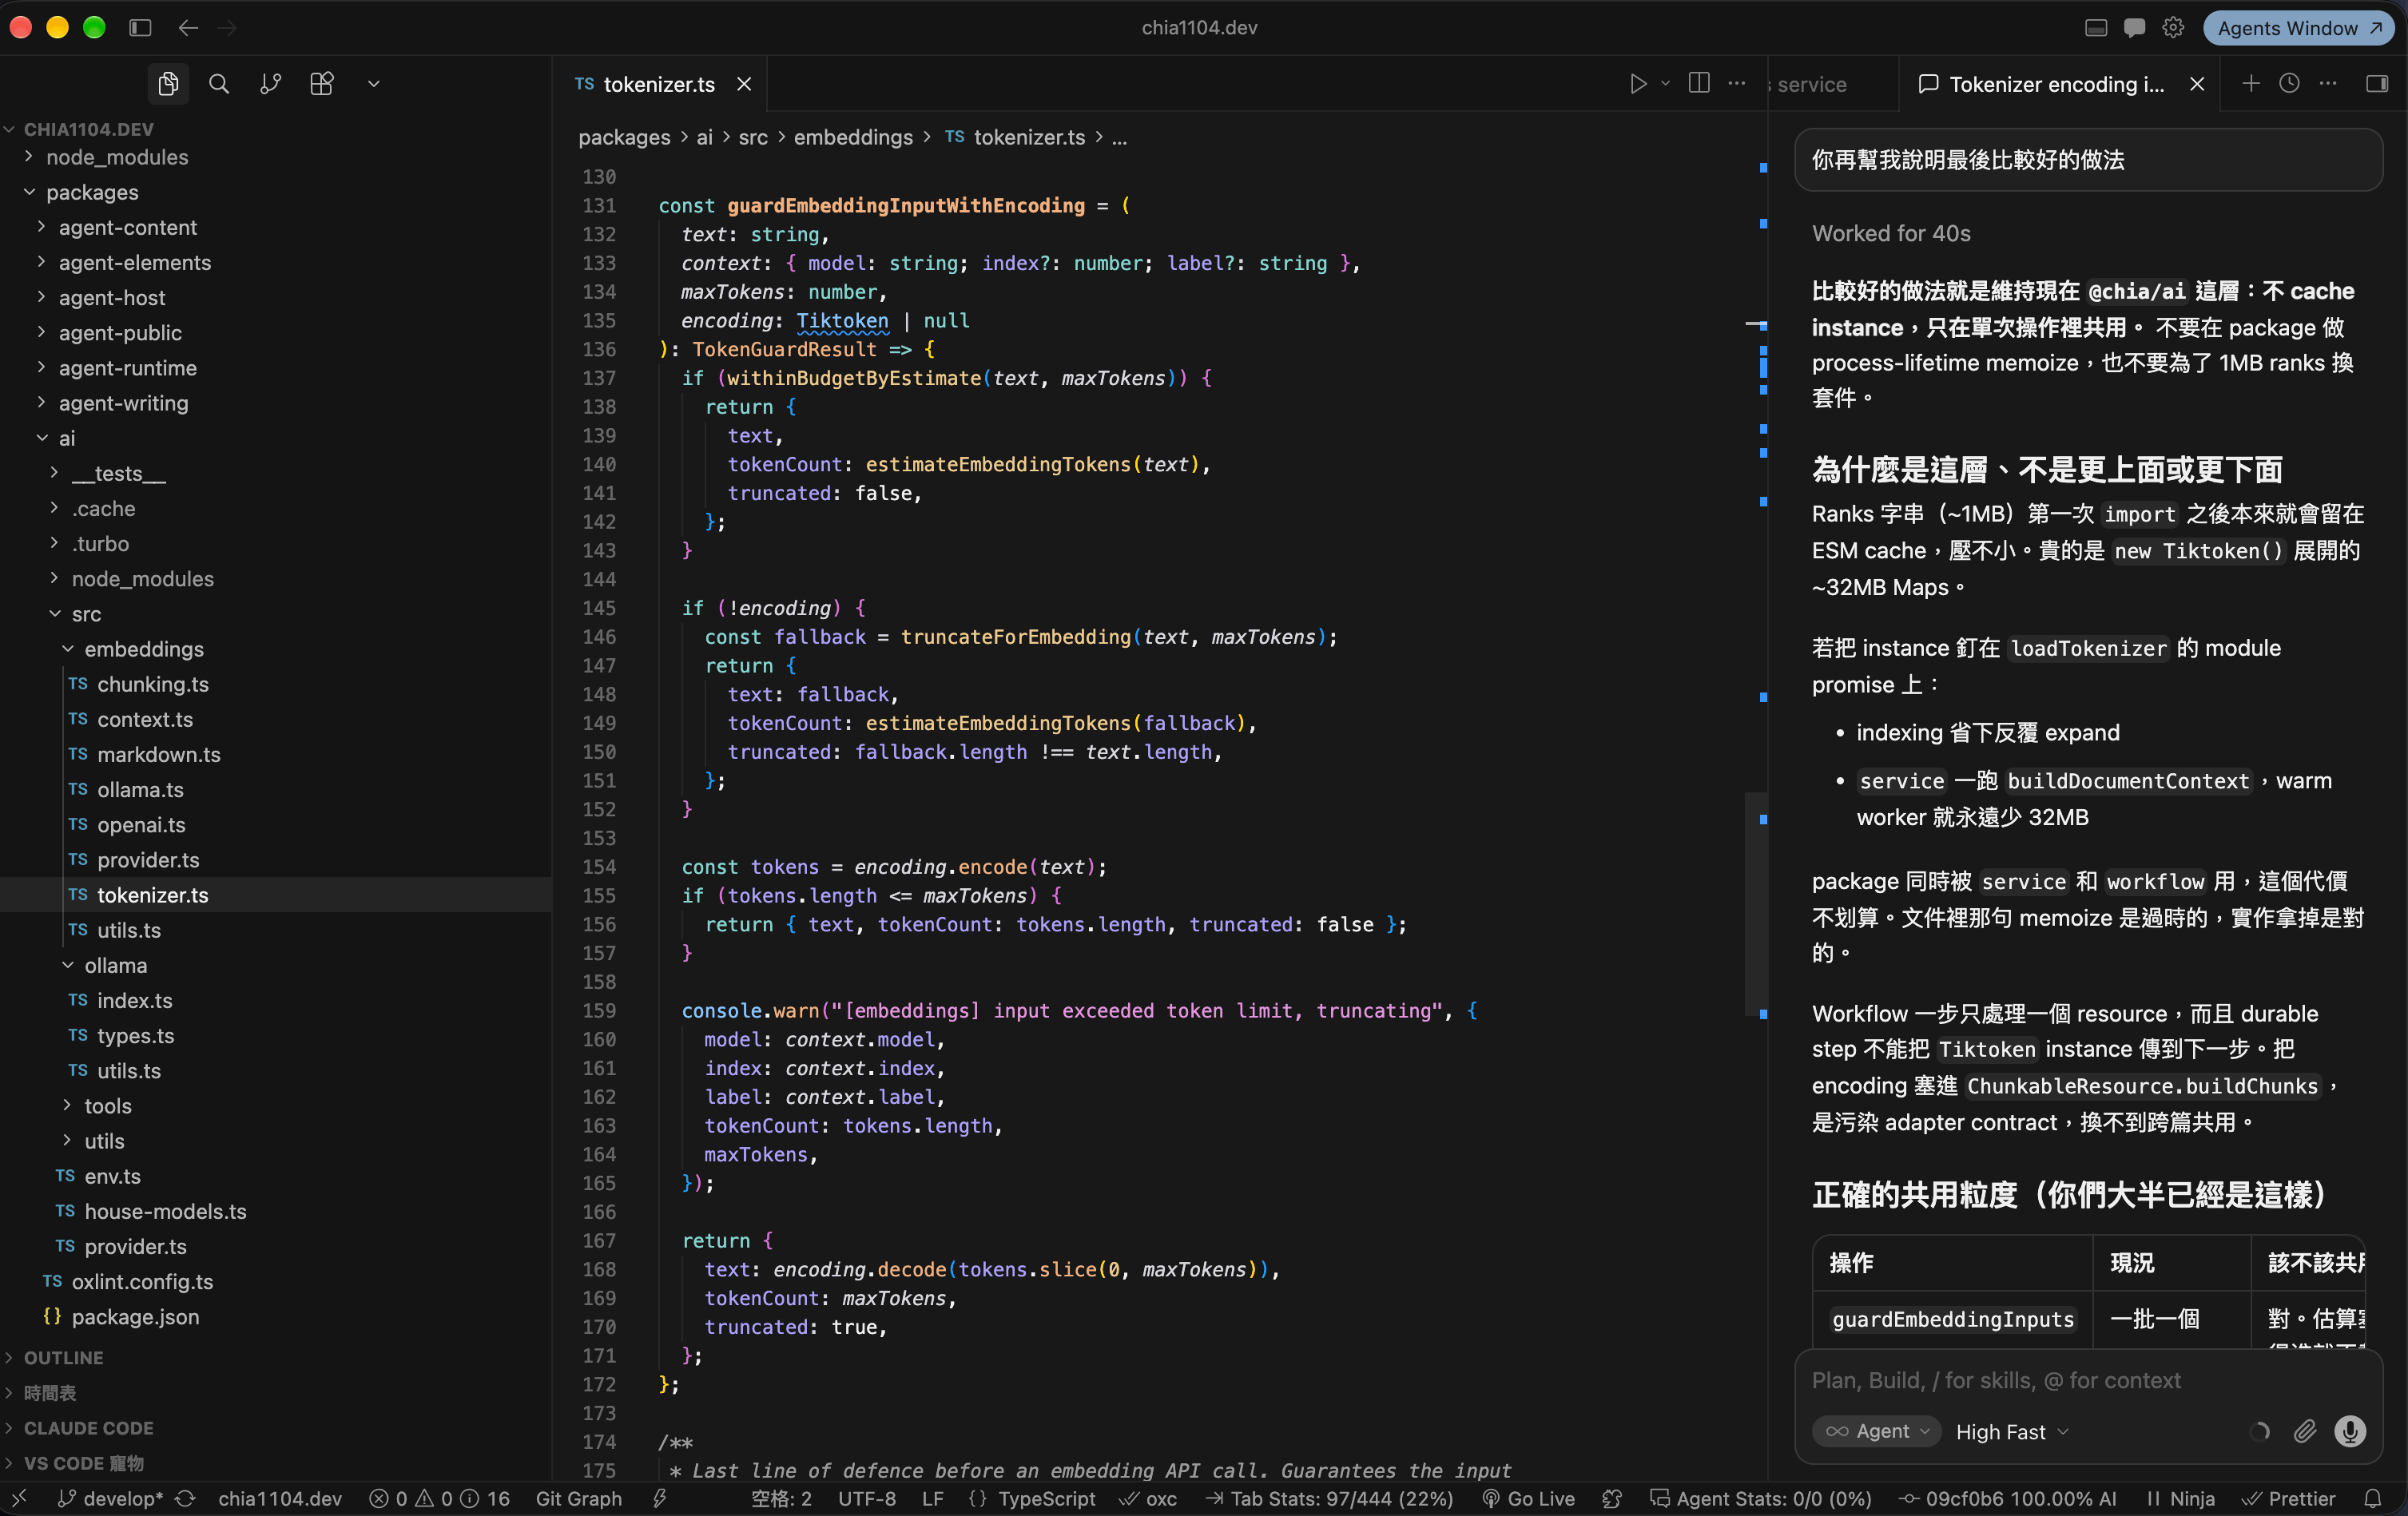Click the Agents Window button
This screenshot has height=1516, width=2408.
tap(2298, 28)
